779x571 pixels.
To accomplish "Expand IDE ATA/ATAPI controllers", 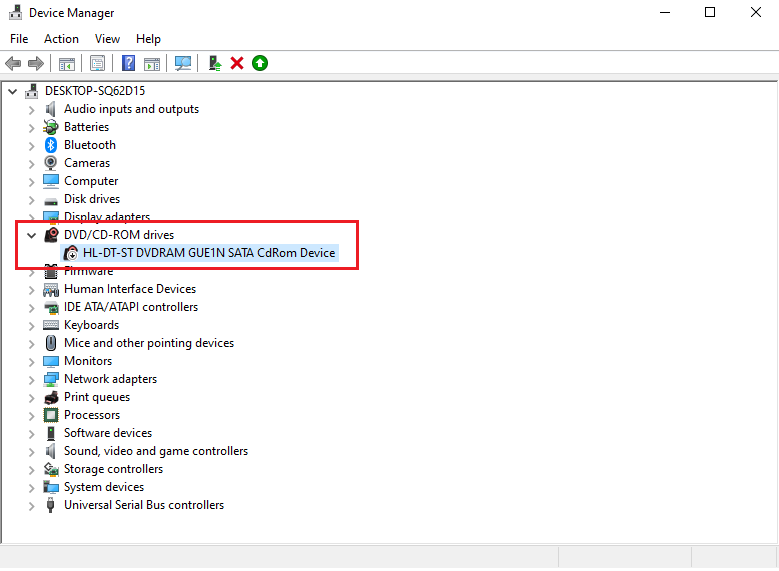I will tap(31, 308).
